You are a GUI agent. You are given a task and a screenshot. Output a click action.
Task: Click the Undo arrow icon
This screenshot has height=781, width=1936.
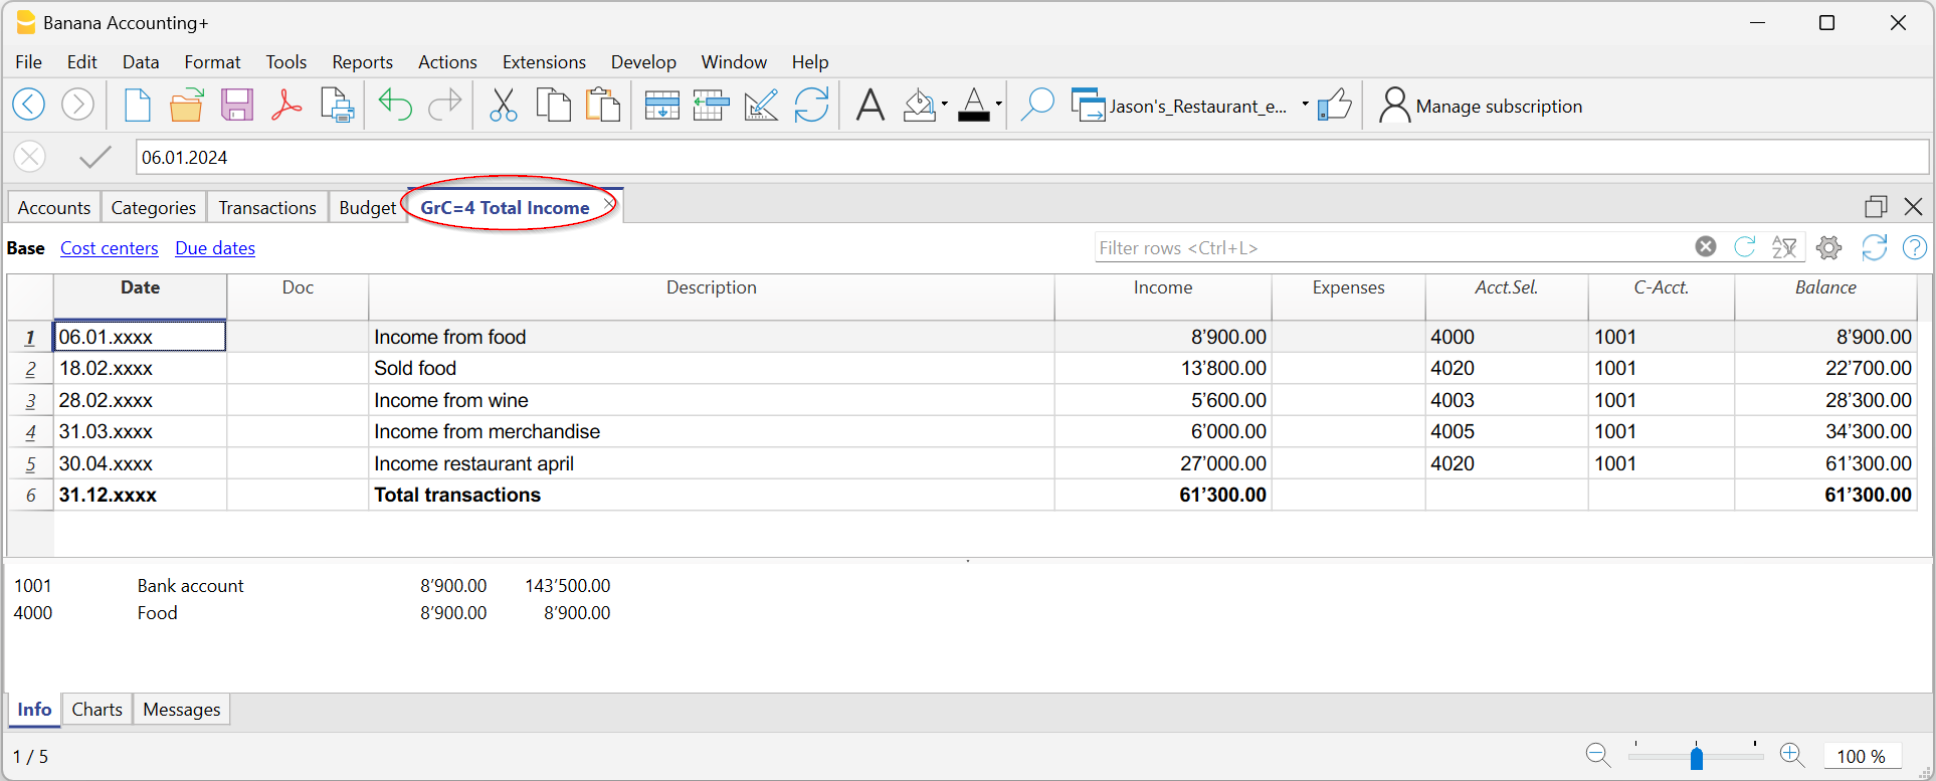pyautogui.click(x=395, y=105)
